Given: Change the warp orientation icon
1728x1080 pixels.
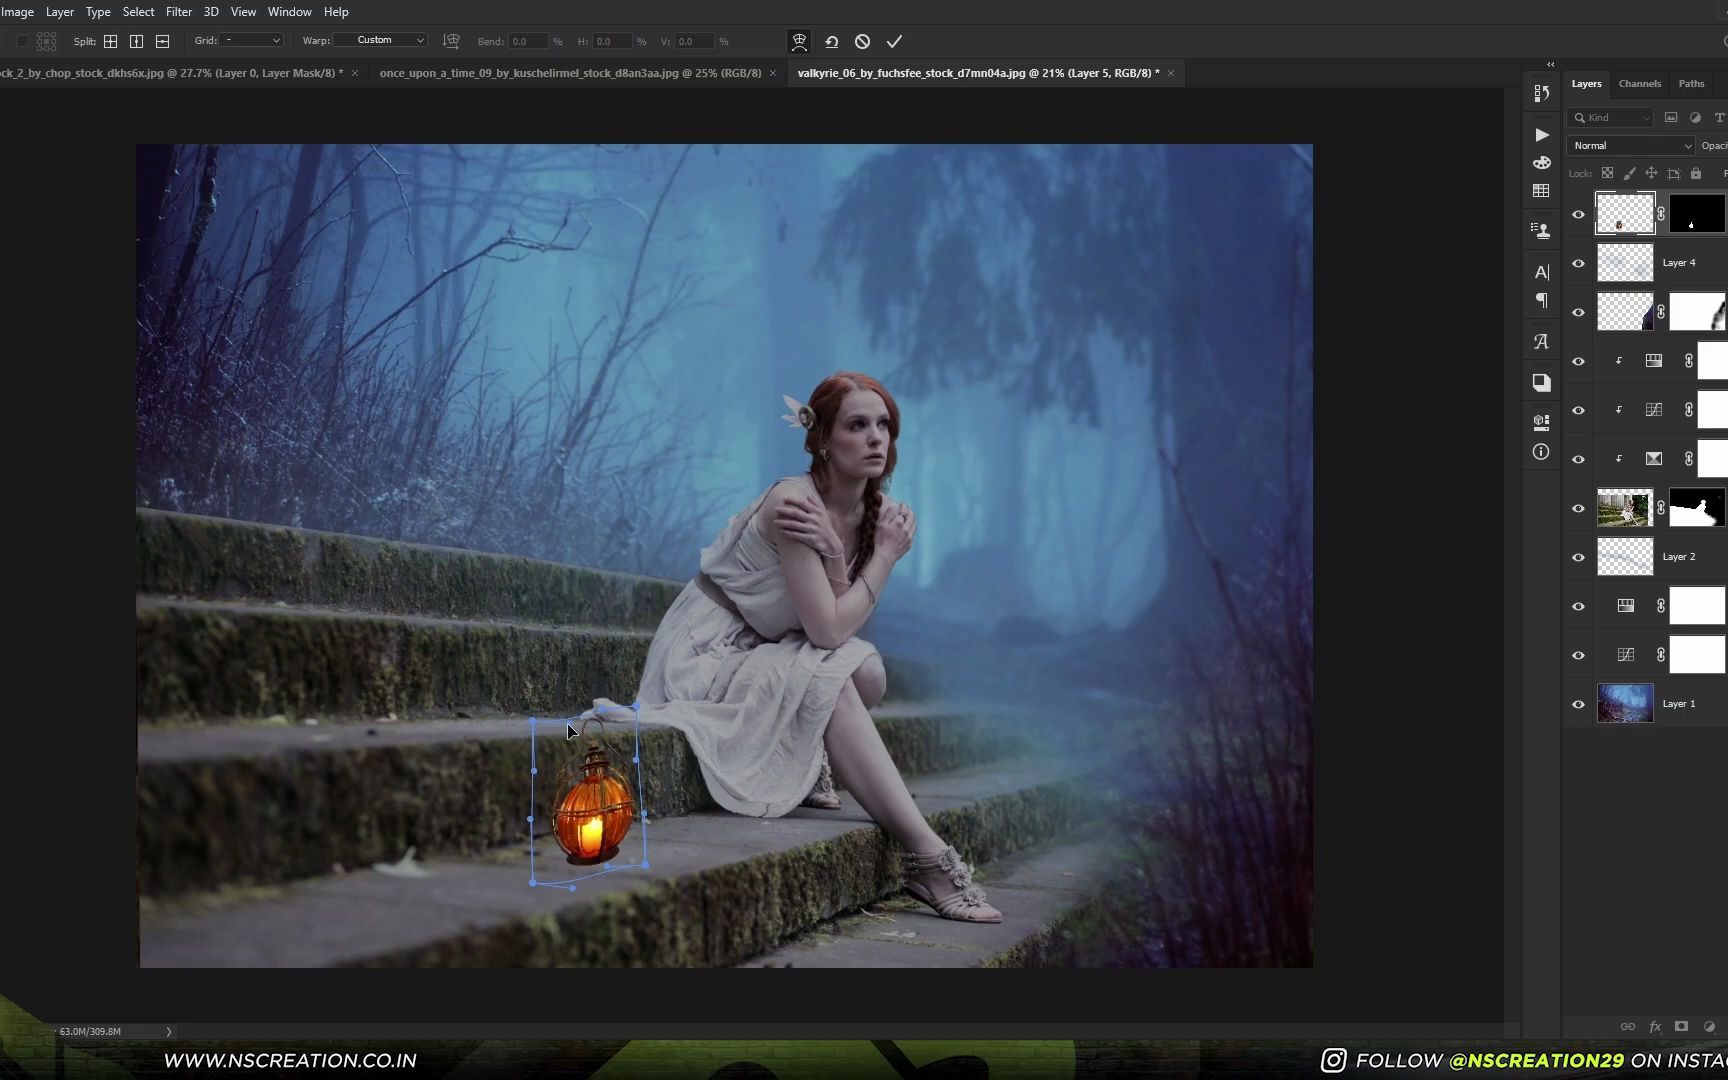Looking at the screenshot, I should (451, 41).
